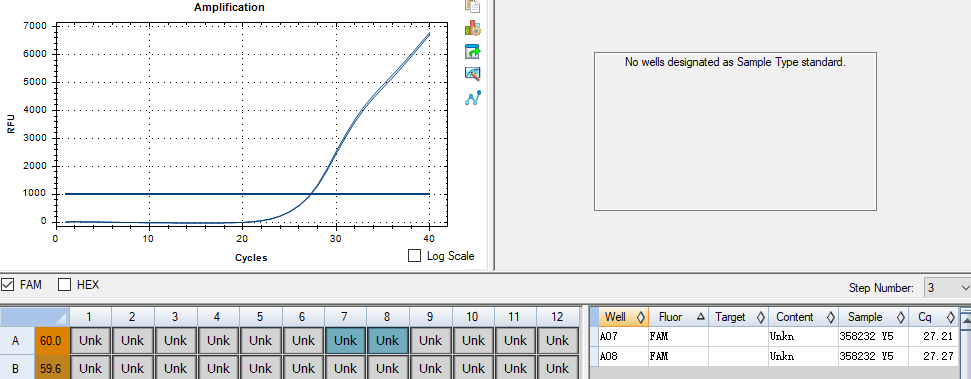Click the Content column header
The width and height of the screenshot is (971, 379).
coord(803,317)
